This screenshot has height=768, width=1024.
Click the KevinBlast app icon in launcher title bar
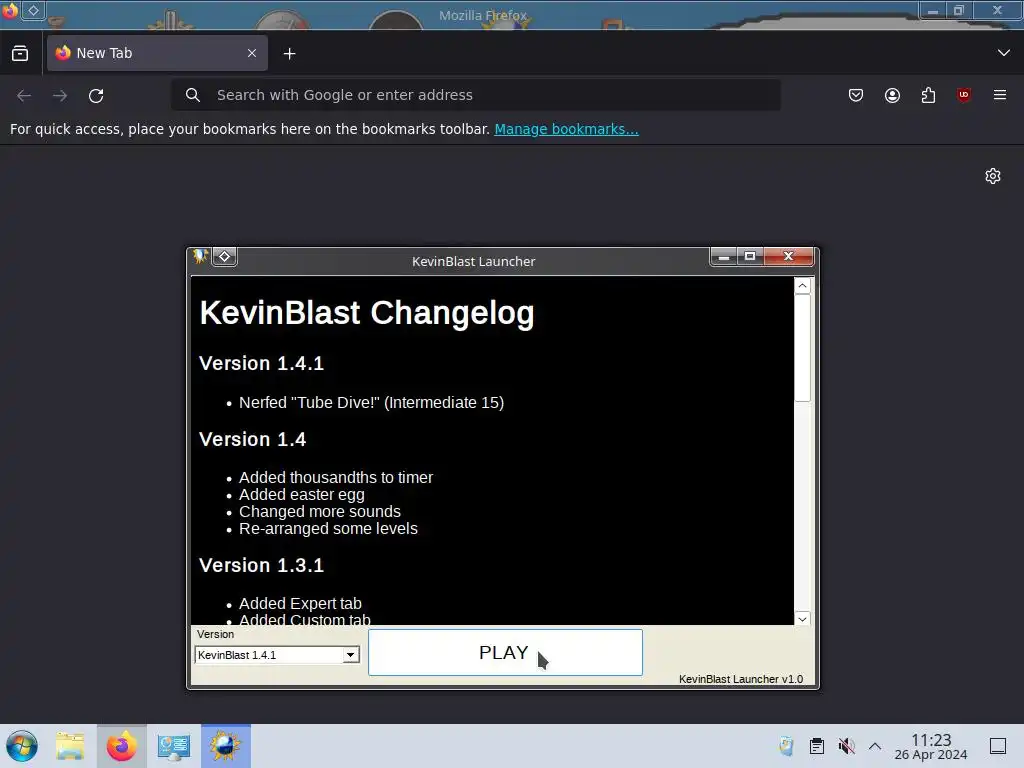(200, 256)
